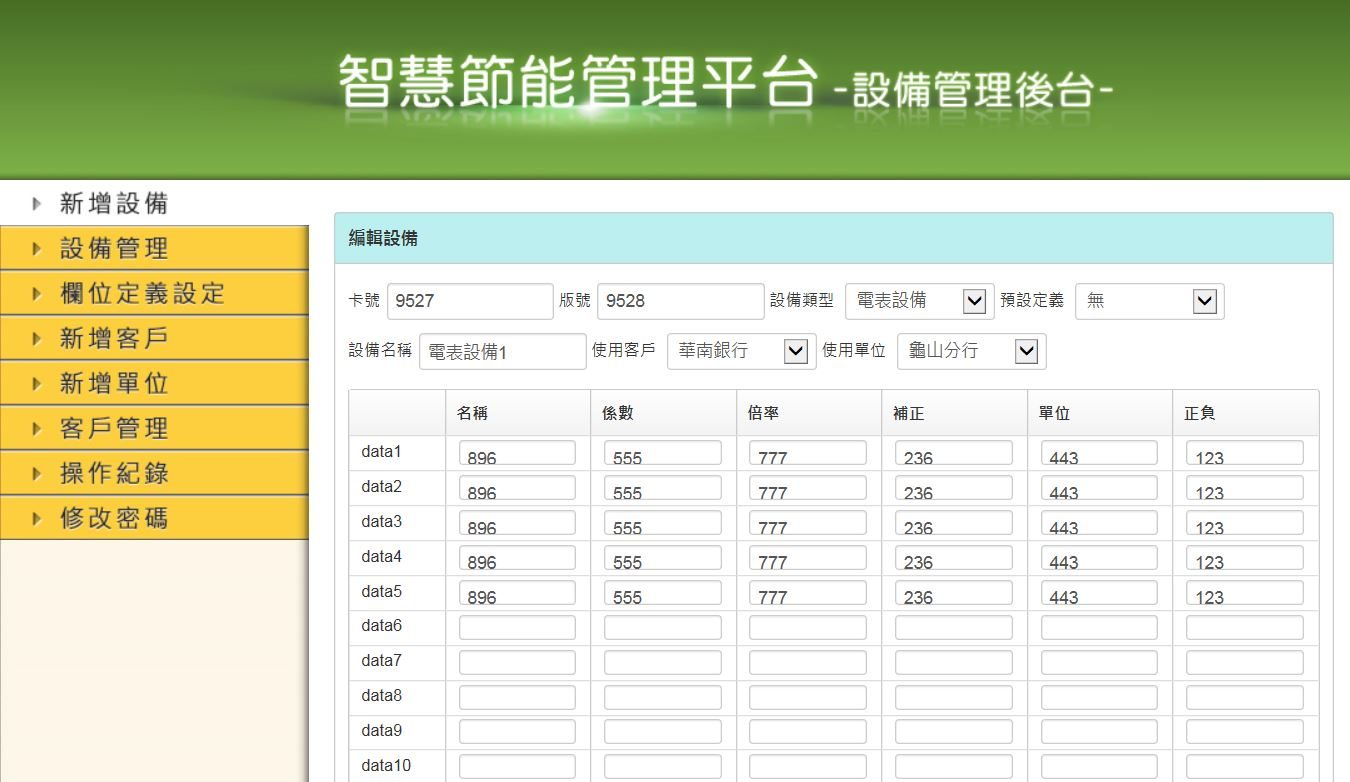This screenshot has height=782, width=1350.
Task: Click the empty data9 單位 field
Action: pyautogui.click(x=1099, y=733)
